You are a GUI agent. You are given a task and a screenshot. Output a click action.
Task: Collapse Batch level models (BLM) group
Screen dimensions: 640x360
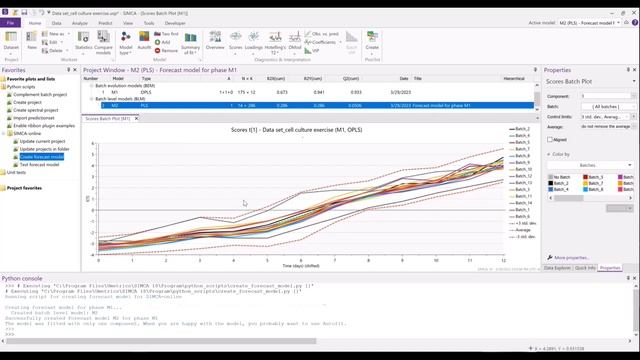tap(91, 99)
